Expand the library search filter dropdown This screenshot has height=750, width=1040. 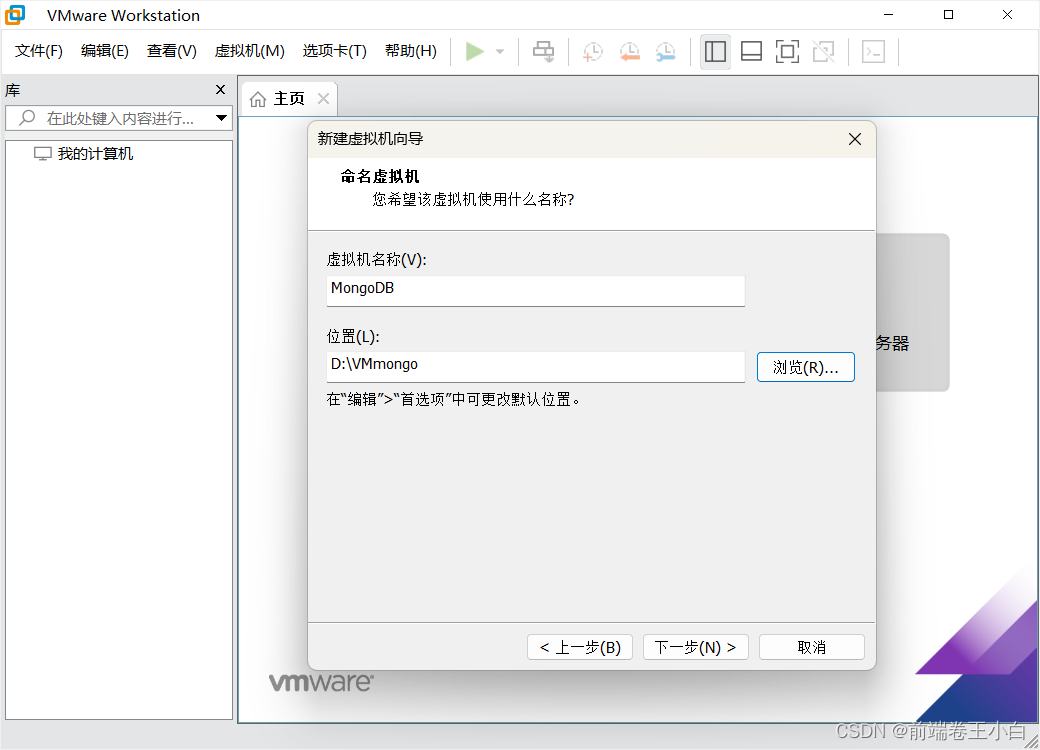pos(222,118)
